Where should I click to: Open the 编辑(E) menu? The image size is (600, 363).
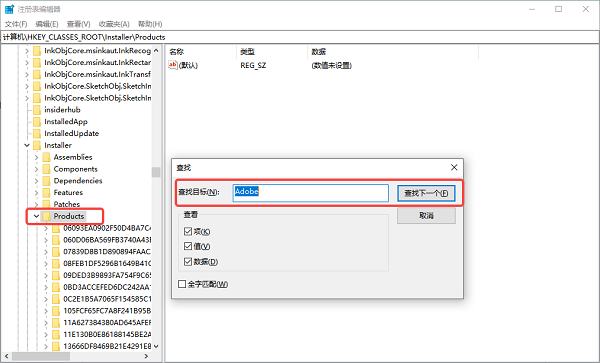[x=47, y=24]
